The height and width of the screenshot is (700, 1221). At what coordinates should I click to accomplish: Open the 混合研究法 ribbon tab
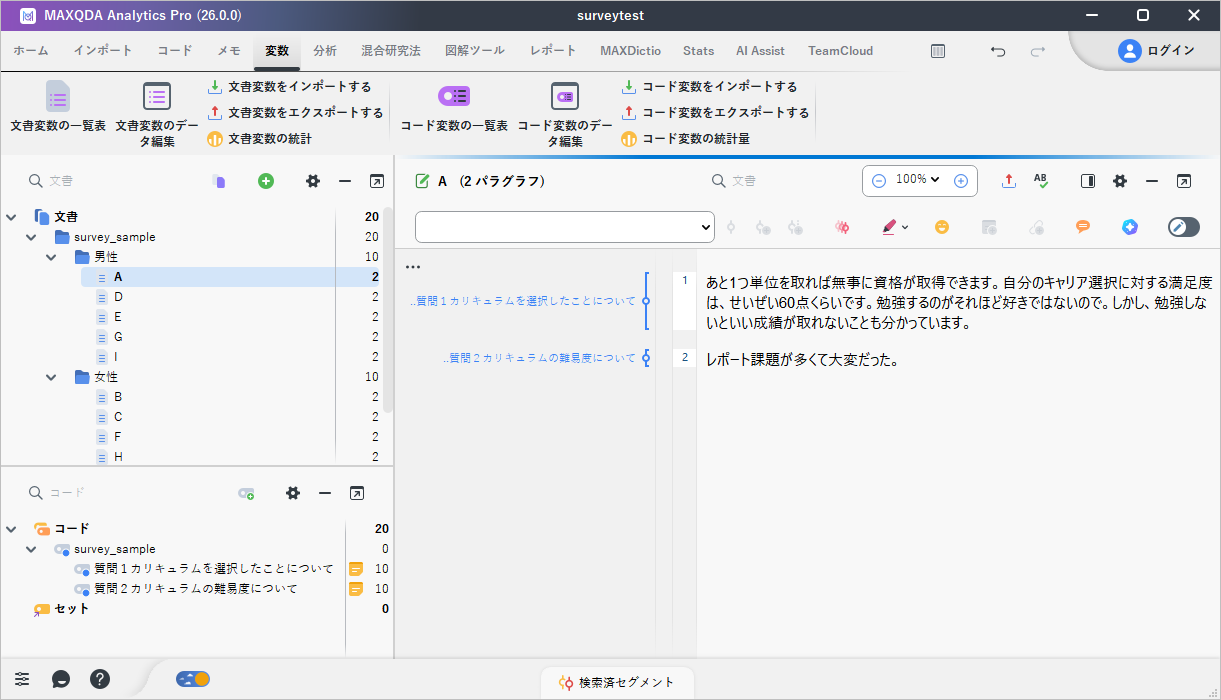(390, 51)
